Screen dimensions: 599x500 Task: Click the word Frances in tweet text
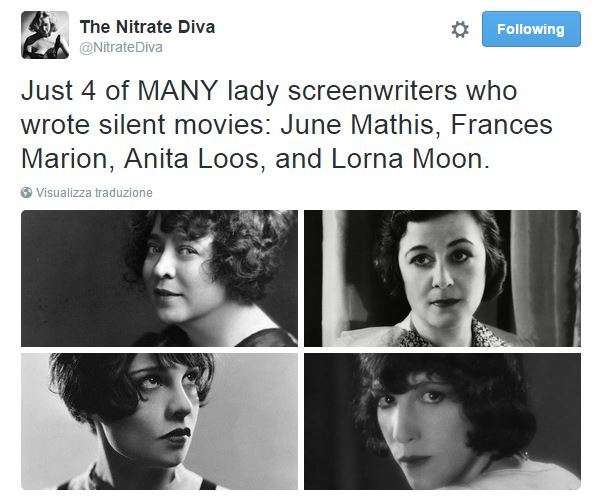click(502, 125)
